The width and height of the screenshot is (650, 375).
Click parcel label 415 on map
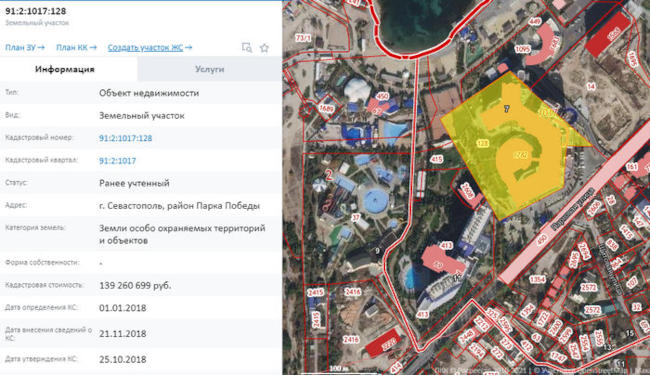tap(437, 159)
